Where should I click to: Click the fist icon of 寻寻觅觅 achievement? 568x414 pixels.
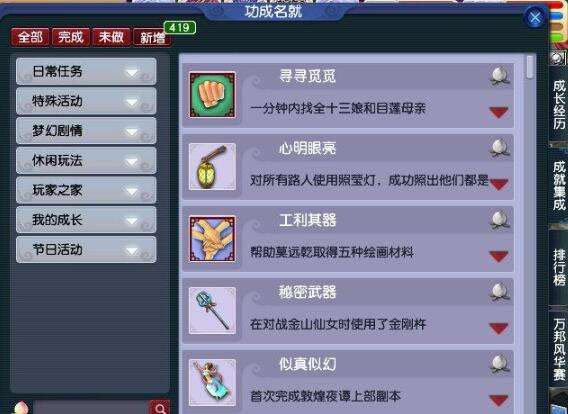coord(212,95)
